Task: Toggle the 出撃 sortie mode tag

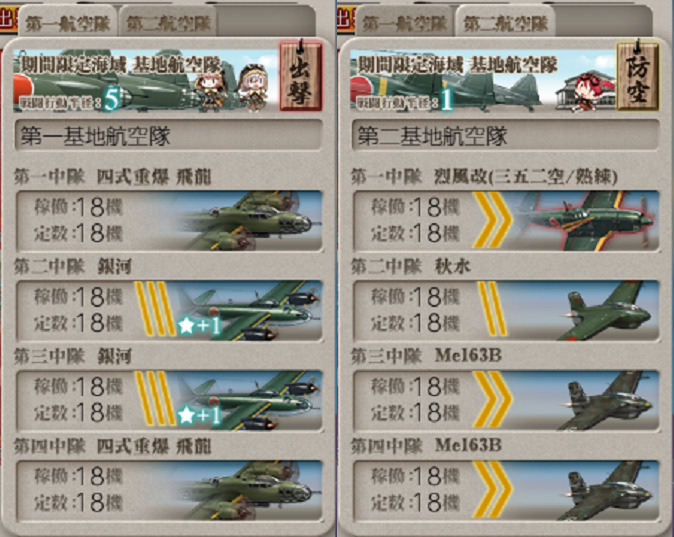Action: [300, 75]
